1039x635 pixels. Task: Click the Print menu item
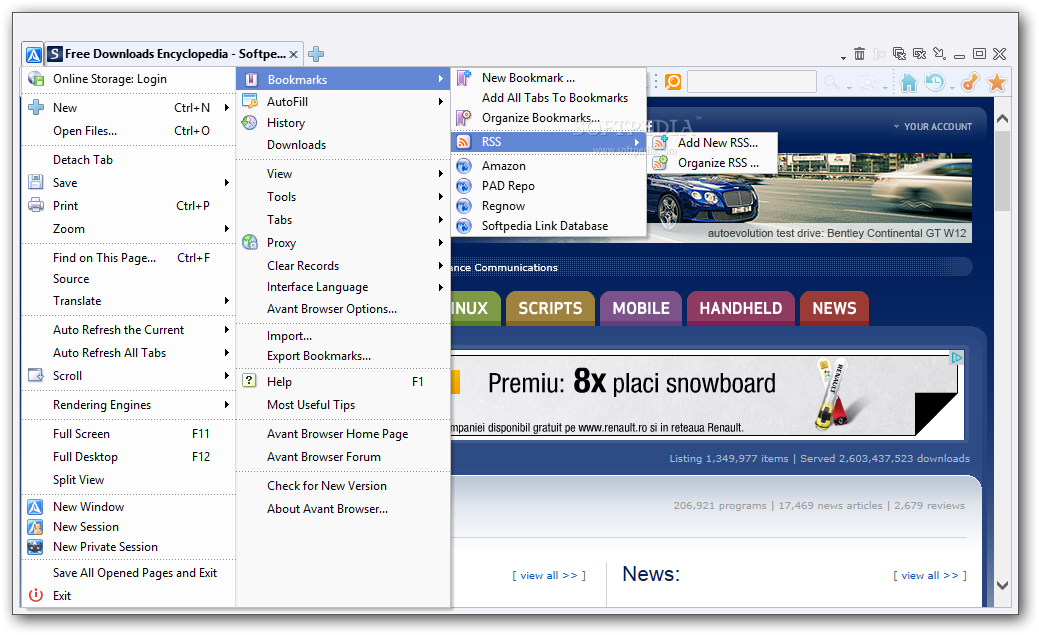click(129, 205)
